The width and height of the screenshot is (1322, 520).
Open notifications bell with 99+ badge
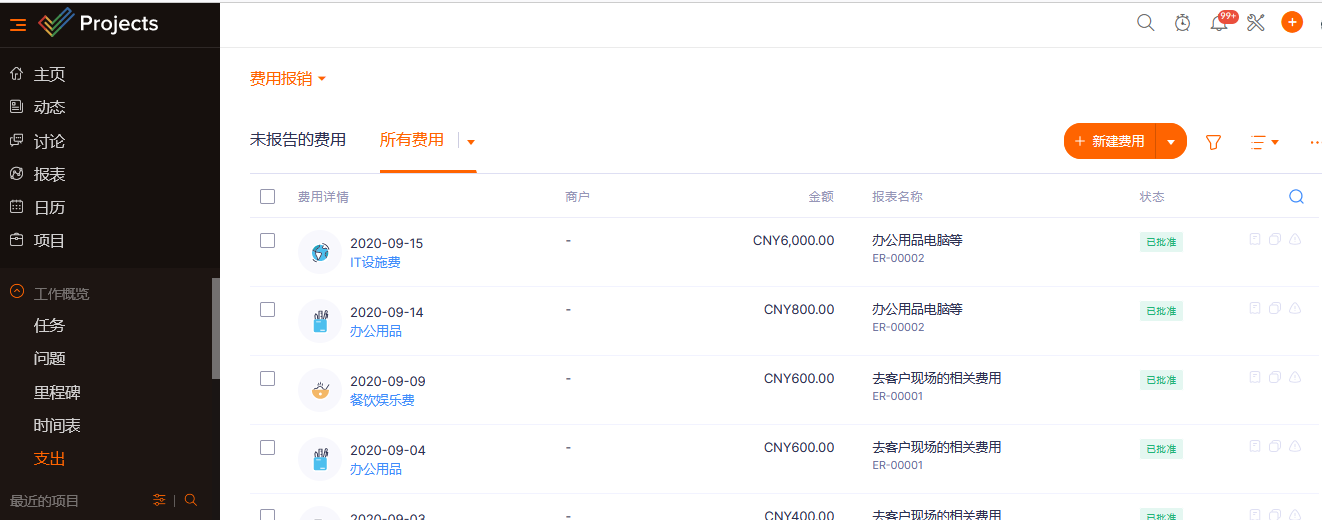pyautogui.click(x=1219, y=23)
